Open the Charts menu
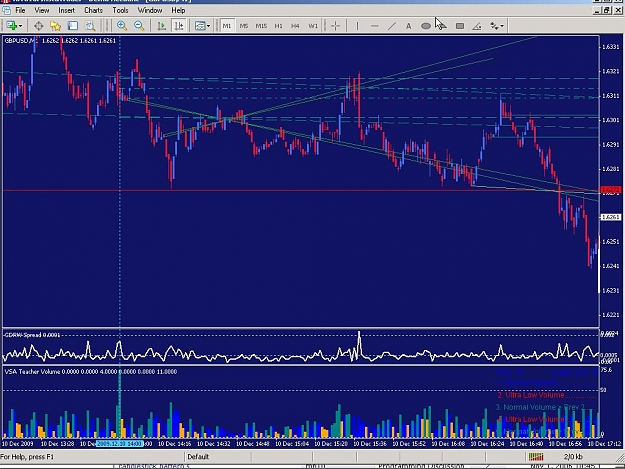Viewport: 625px width, 469px height. pyautogui.click(x=93, y=10)
